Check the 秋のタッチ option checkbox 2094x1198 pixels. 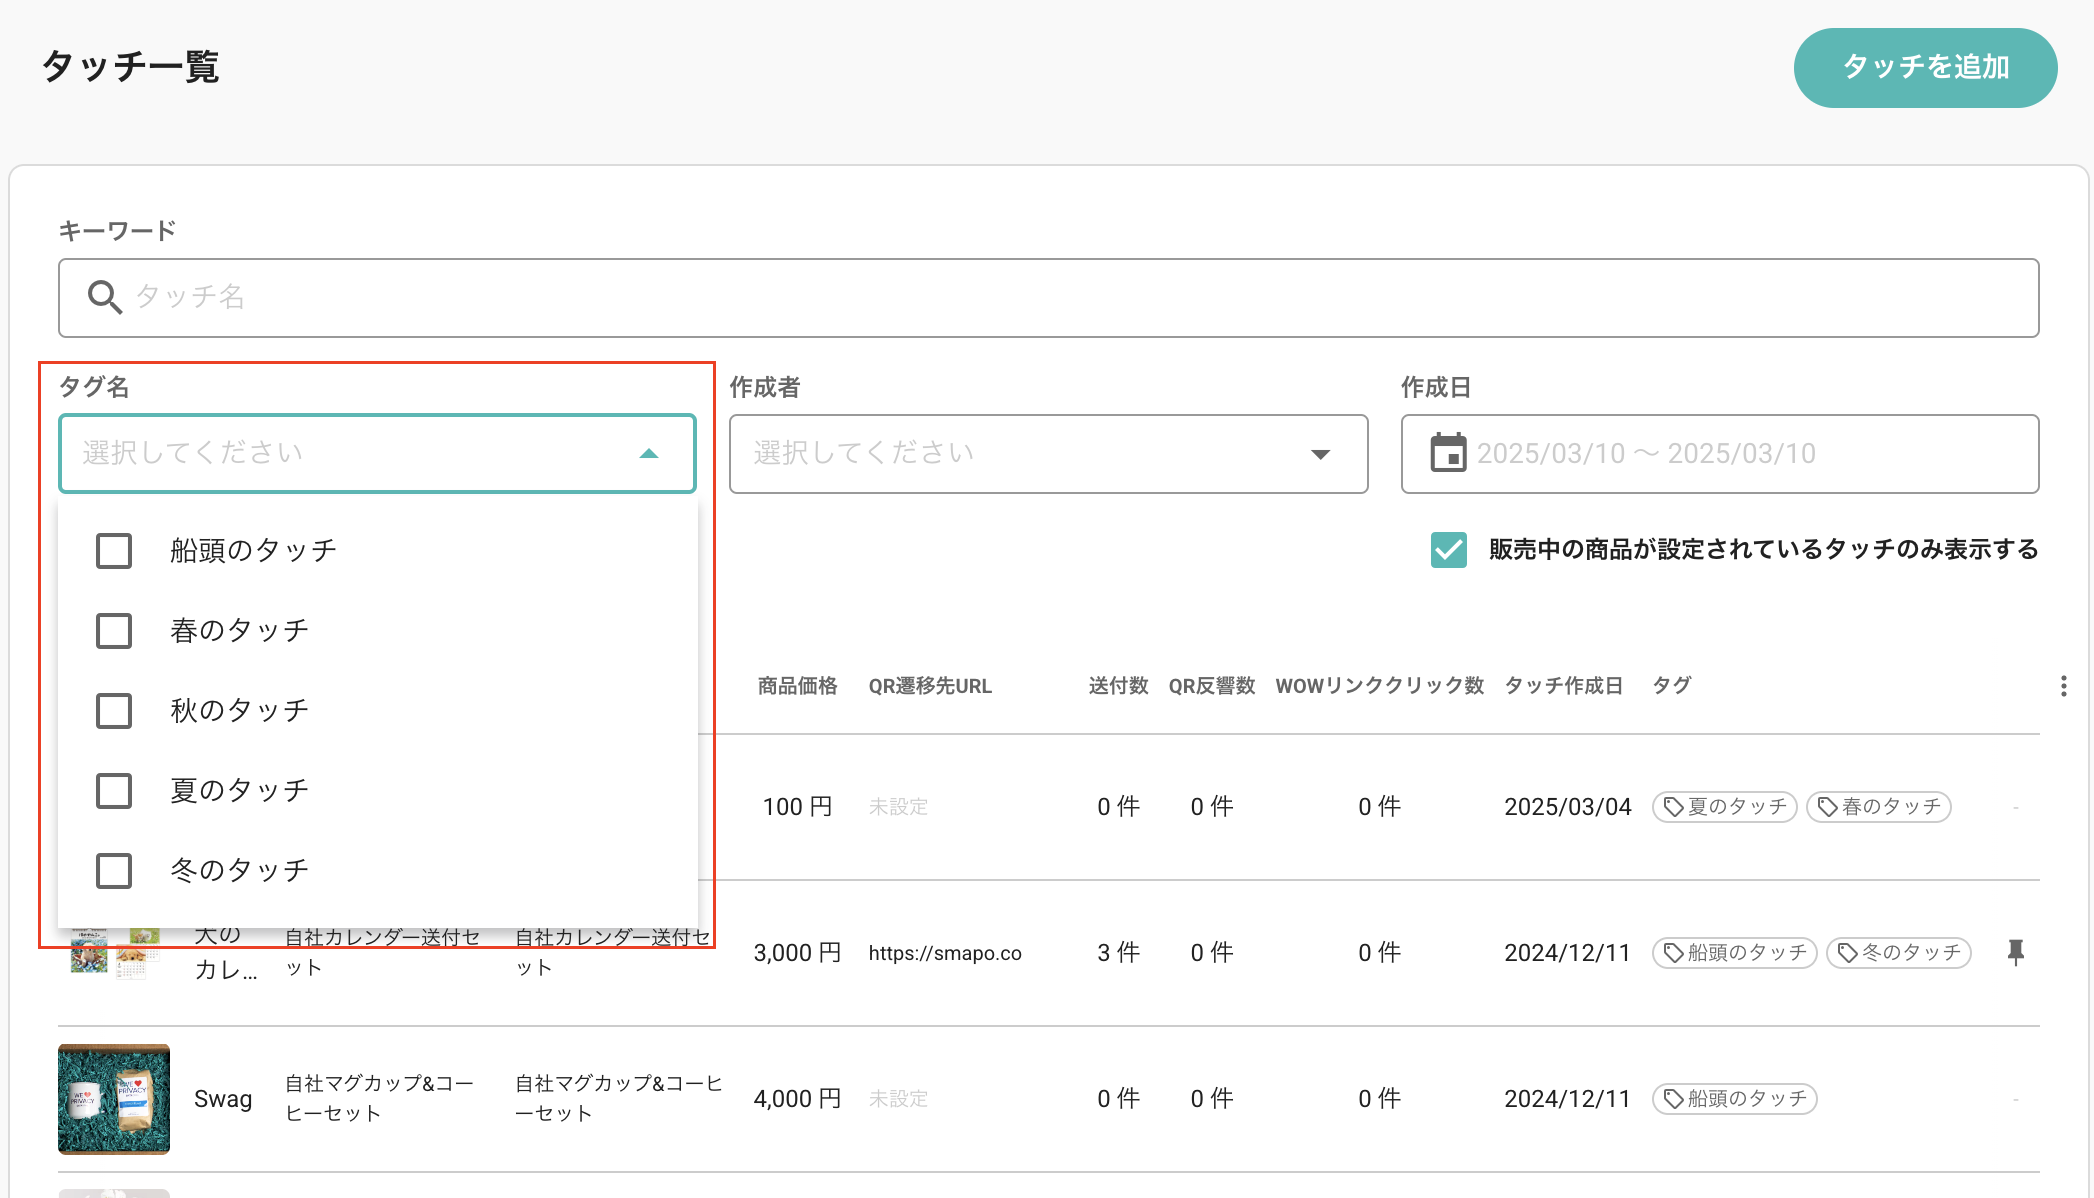click(114, 711)
